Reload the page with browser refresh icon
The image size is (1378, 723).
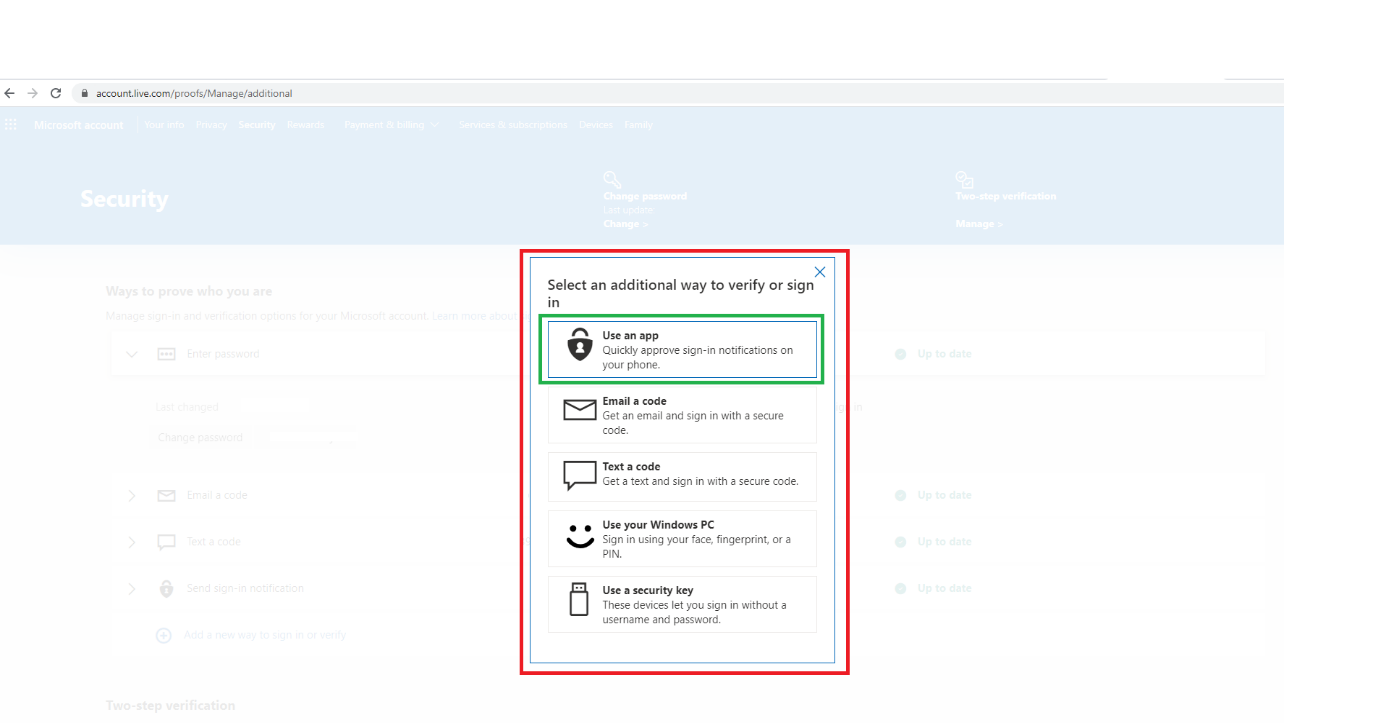coord(56,93)
